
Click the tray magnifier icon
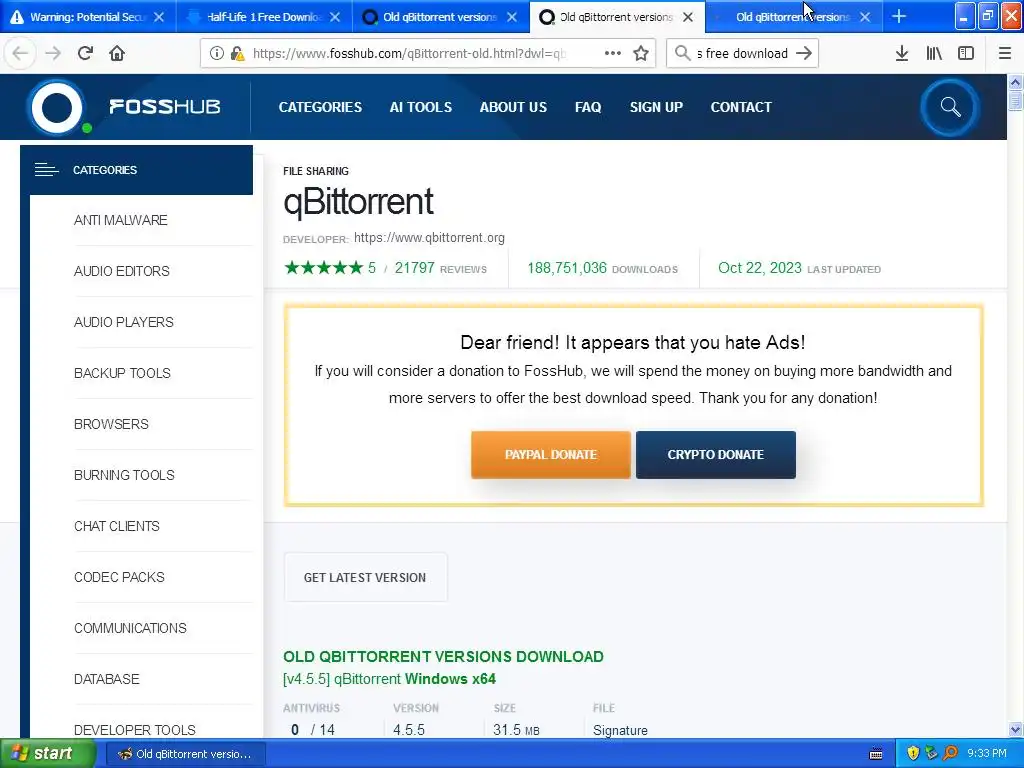pyautogui.click(x=951, y=753)
